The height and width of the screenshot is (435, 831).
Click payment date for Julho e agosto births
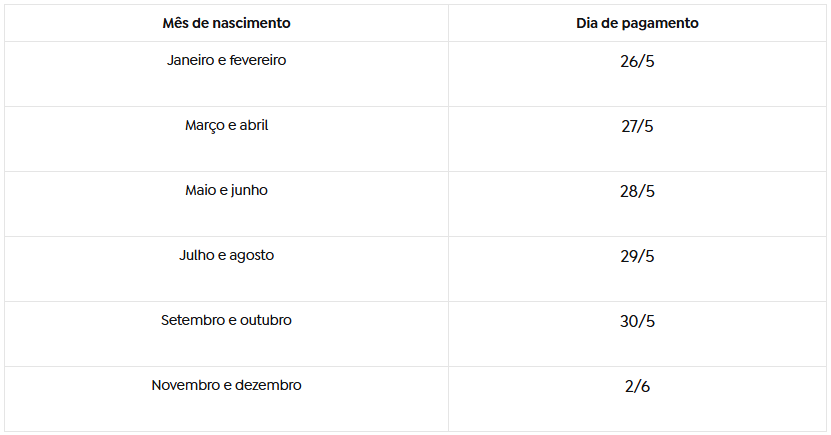(637, 257)
